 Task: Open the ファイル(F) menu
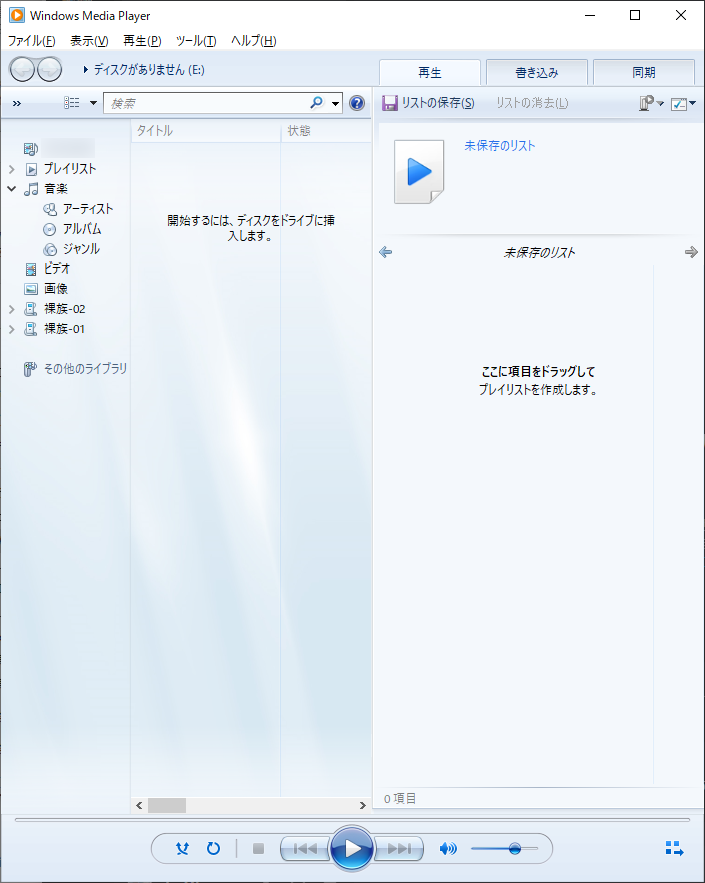coord(32,41)
